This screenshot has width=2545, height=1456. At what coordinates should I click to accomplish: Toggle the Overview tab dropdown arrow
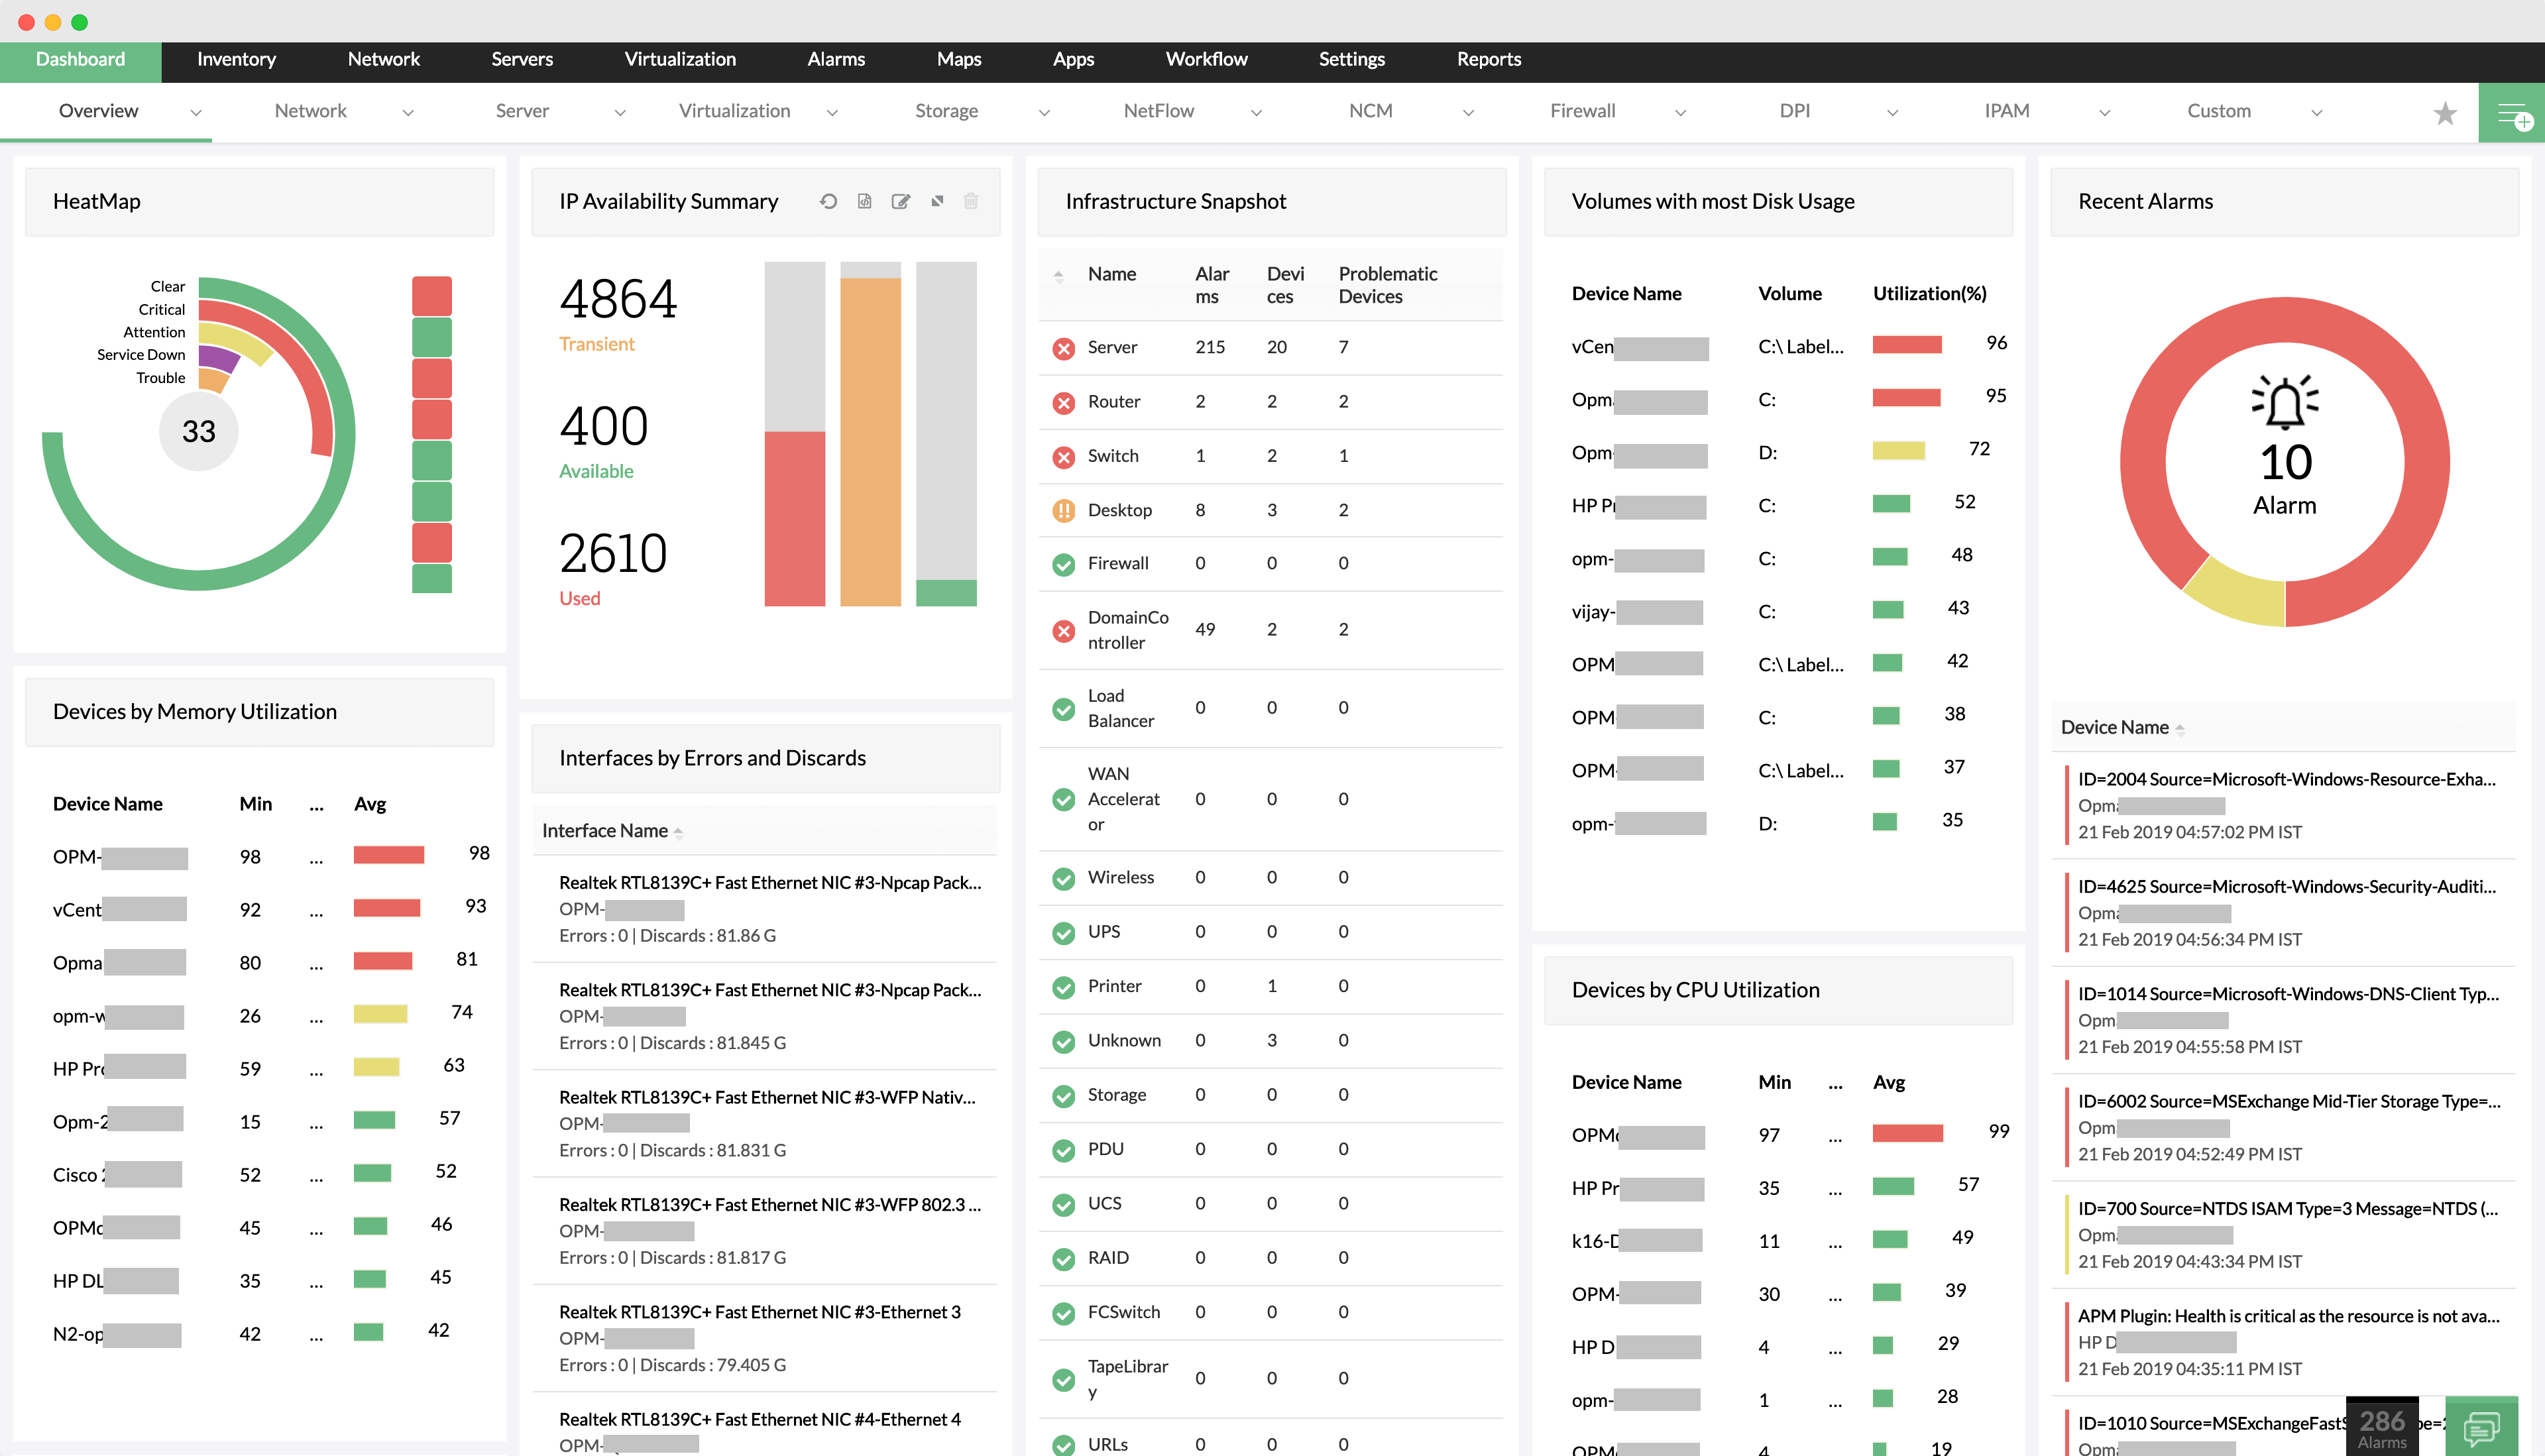tap(194, 112)
